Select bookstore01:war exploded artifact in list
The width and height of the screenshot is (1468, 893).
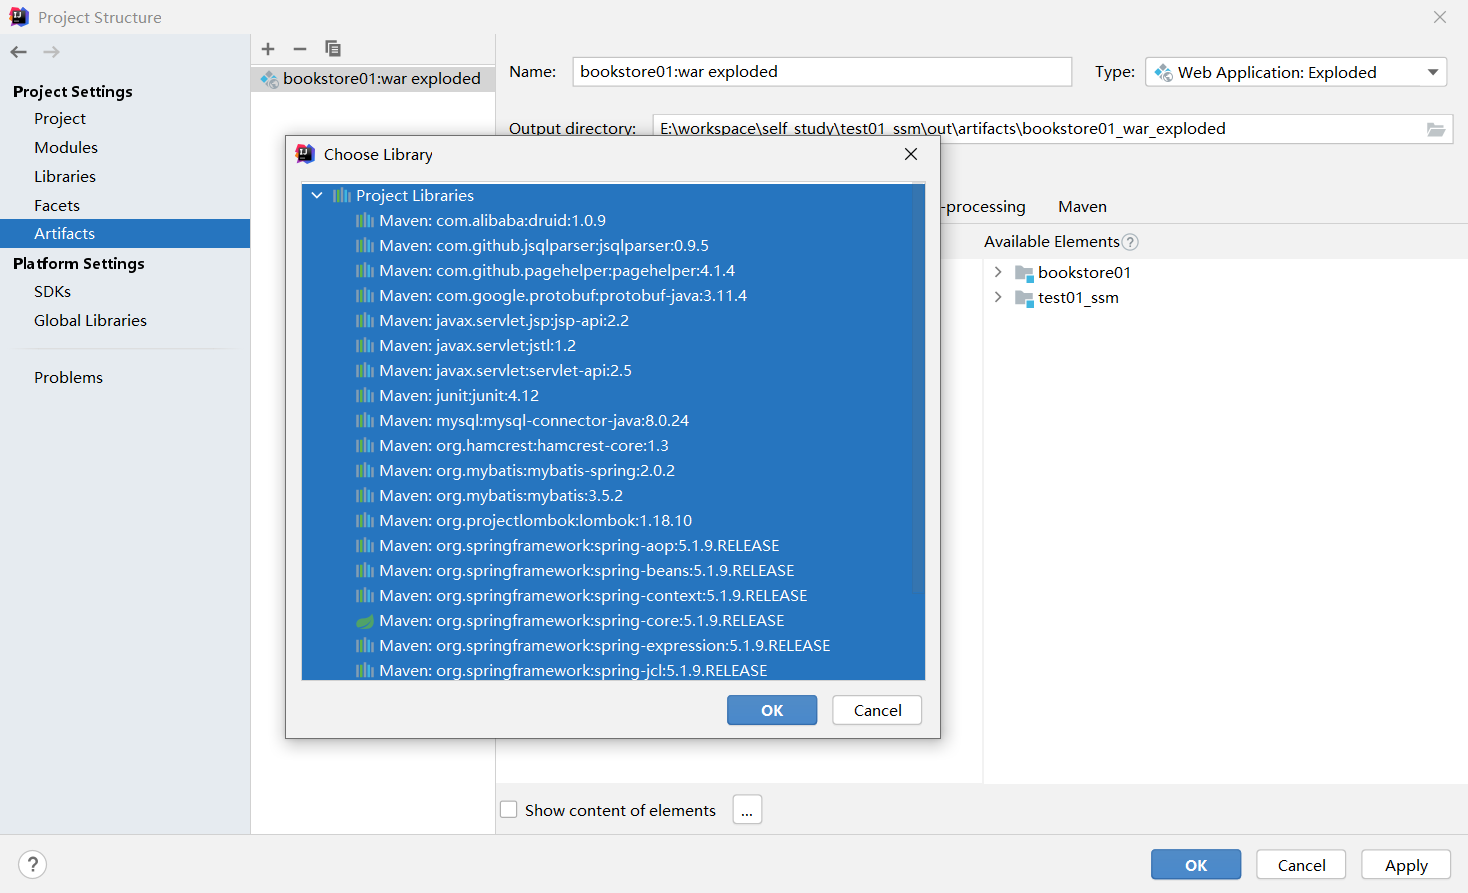tap(373, 79)
